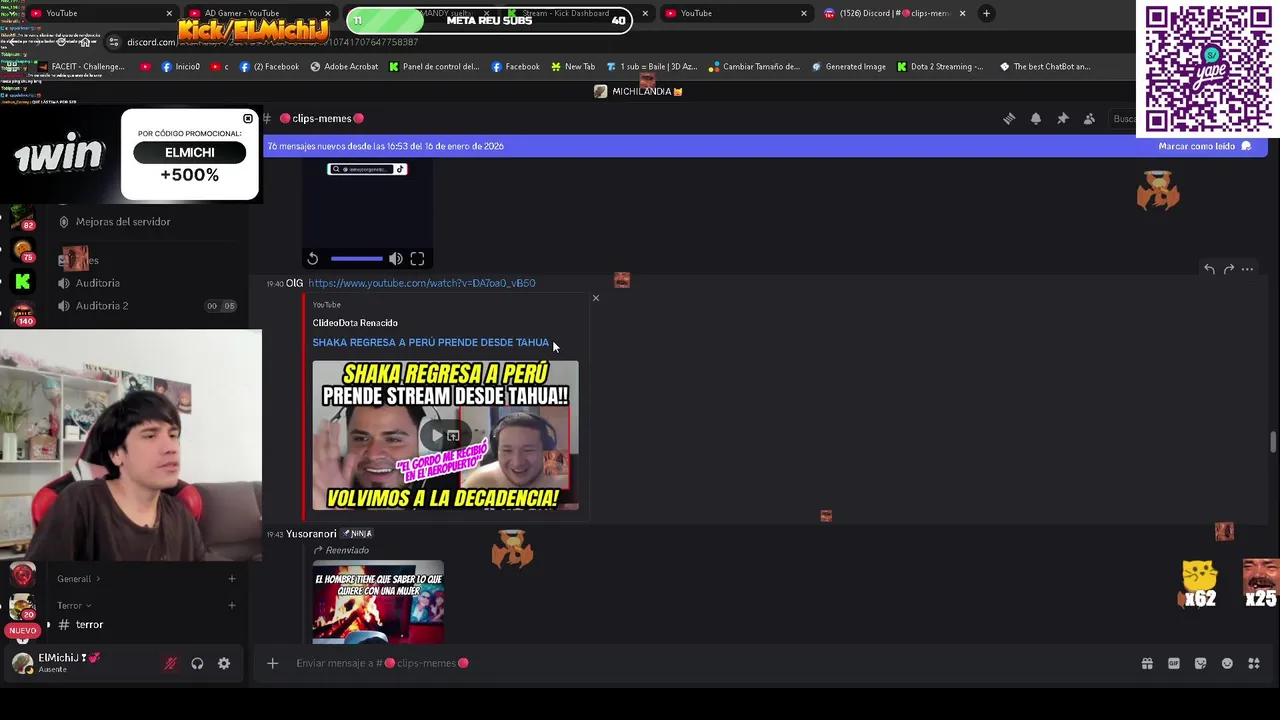
Task: Collapse the Terror category
Action: point(74,605)
